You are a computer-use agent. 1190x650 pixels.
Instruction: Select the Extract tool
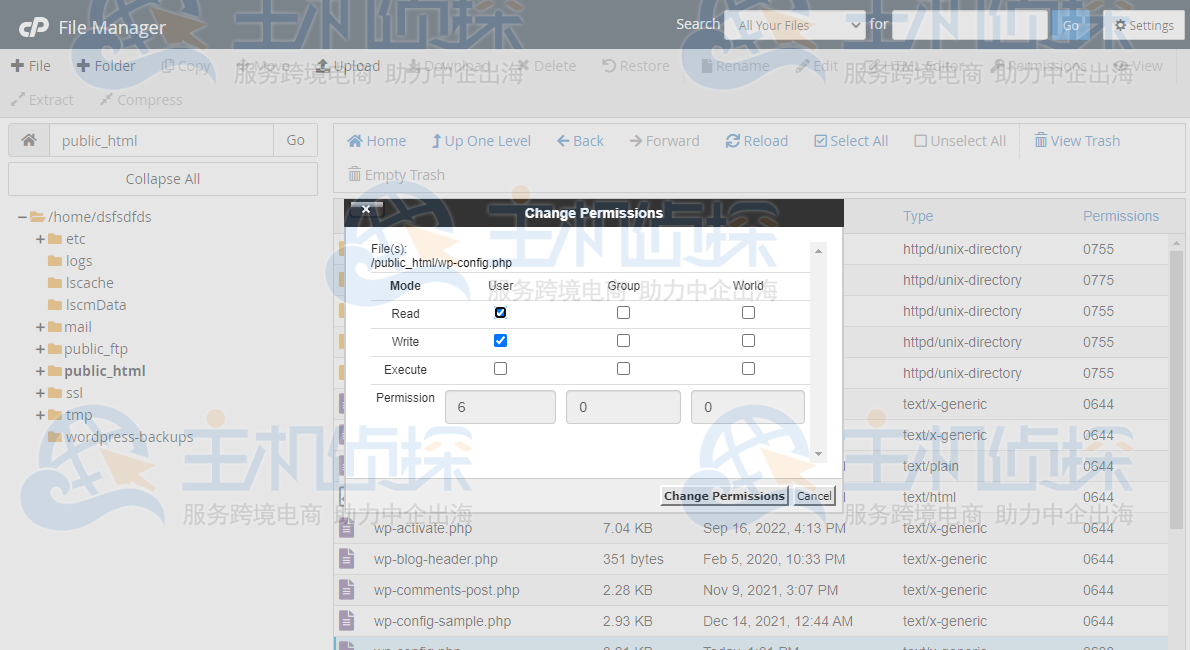pos(42,99)
